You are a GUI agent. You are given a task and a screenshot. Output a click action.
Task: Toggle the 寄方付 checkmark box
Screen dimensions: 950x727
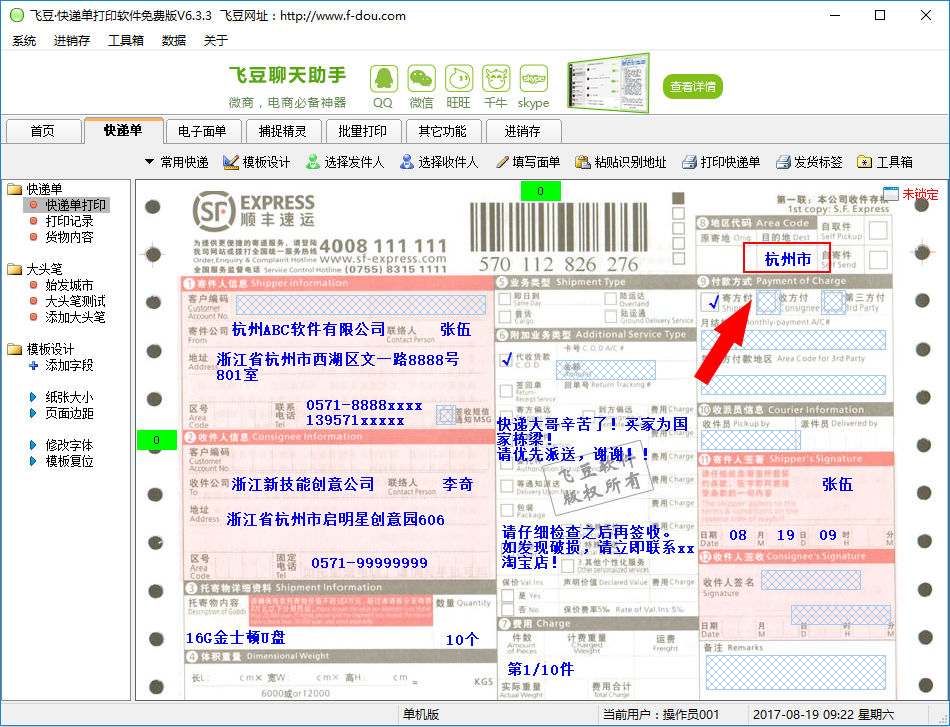(x=711, y=301)
